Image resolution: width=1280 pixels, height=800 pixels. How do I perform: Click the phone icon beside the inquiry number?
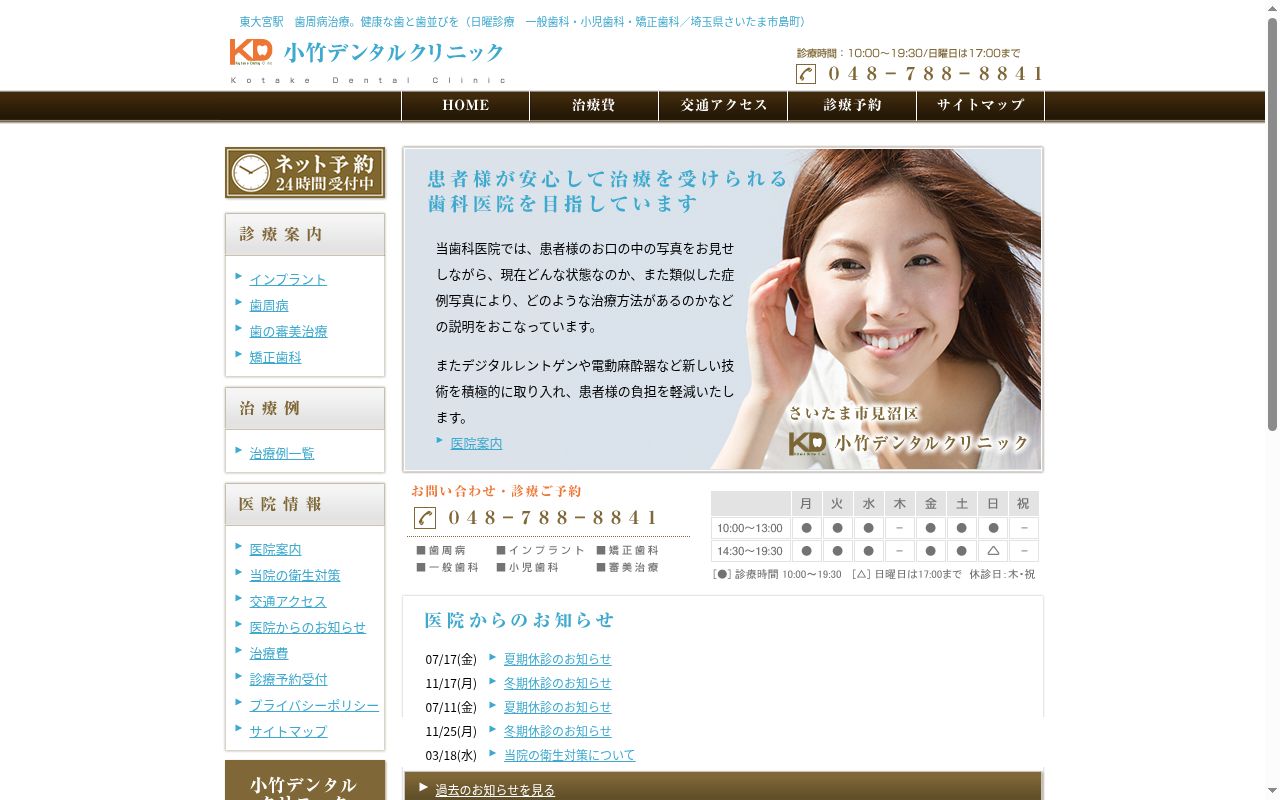[425, 517]
